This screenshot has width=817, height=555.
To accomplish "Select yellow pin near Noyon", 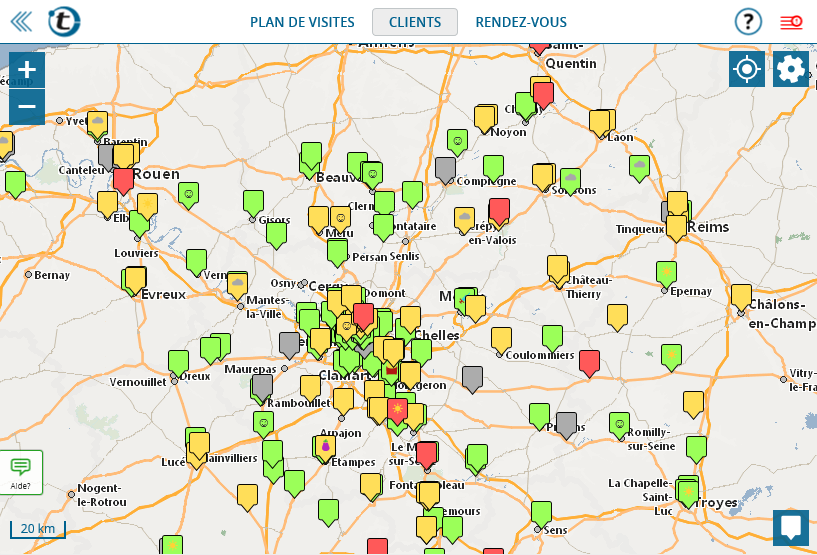I will 485,119.
